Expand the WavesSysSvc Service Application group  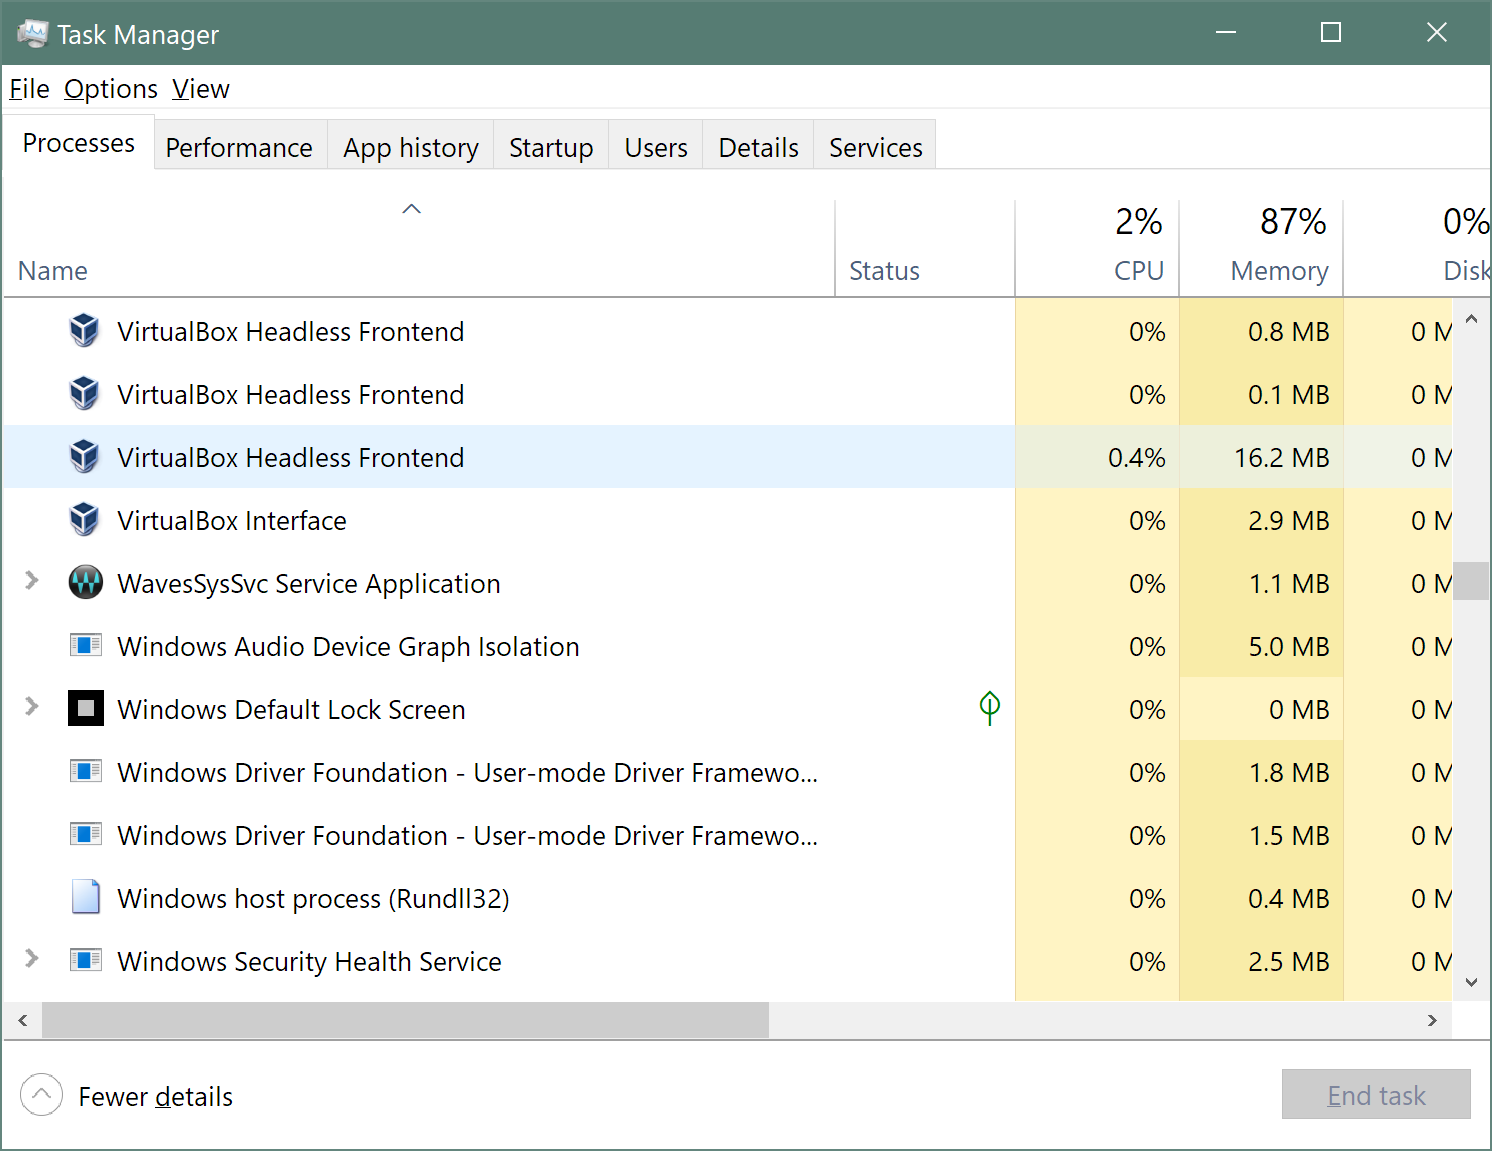32,581
